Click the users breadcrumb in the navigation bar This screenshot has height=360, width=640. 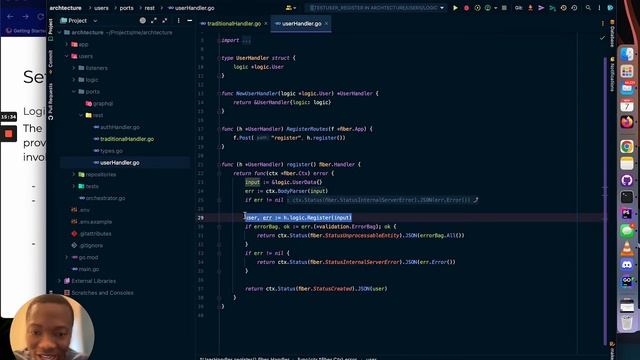101,8
